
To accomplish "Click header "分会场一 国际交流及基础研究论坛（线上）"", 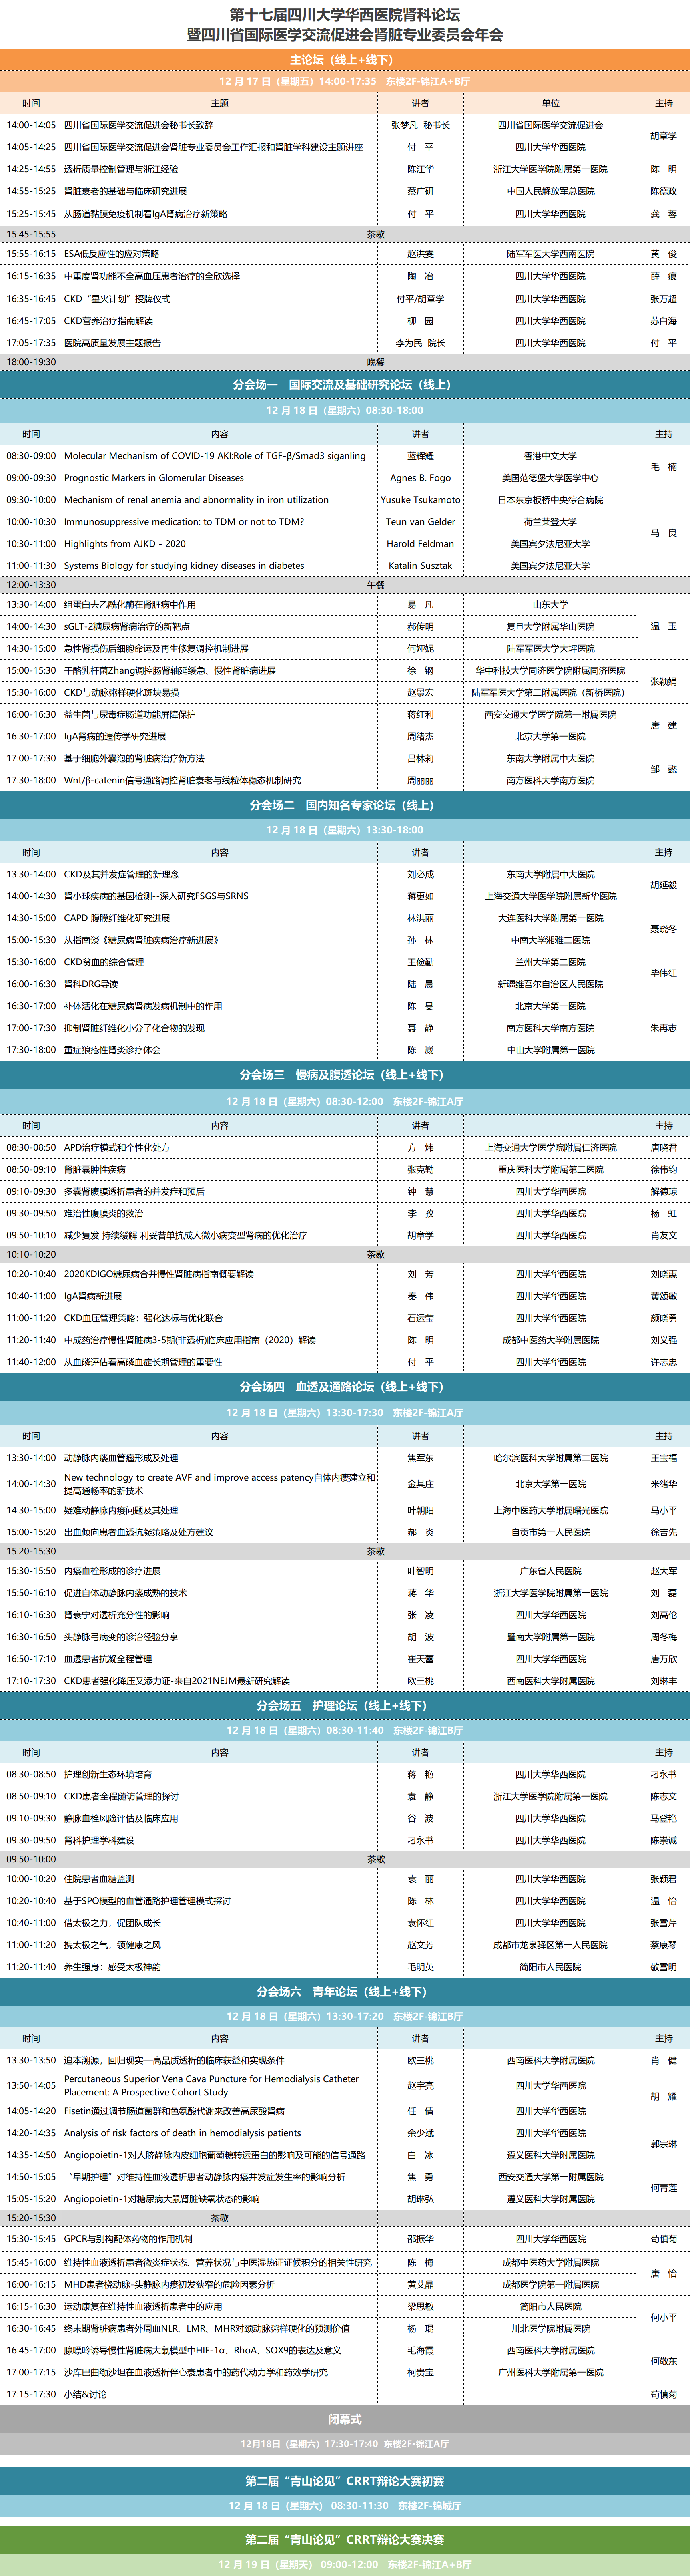I will [345, 385].
